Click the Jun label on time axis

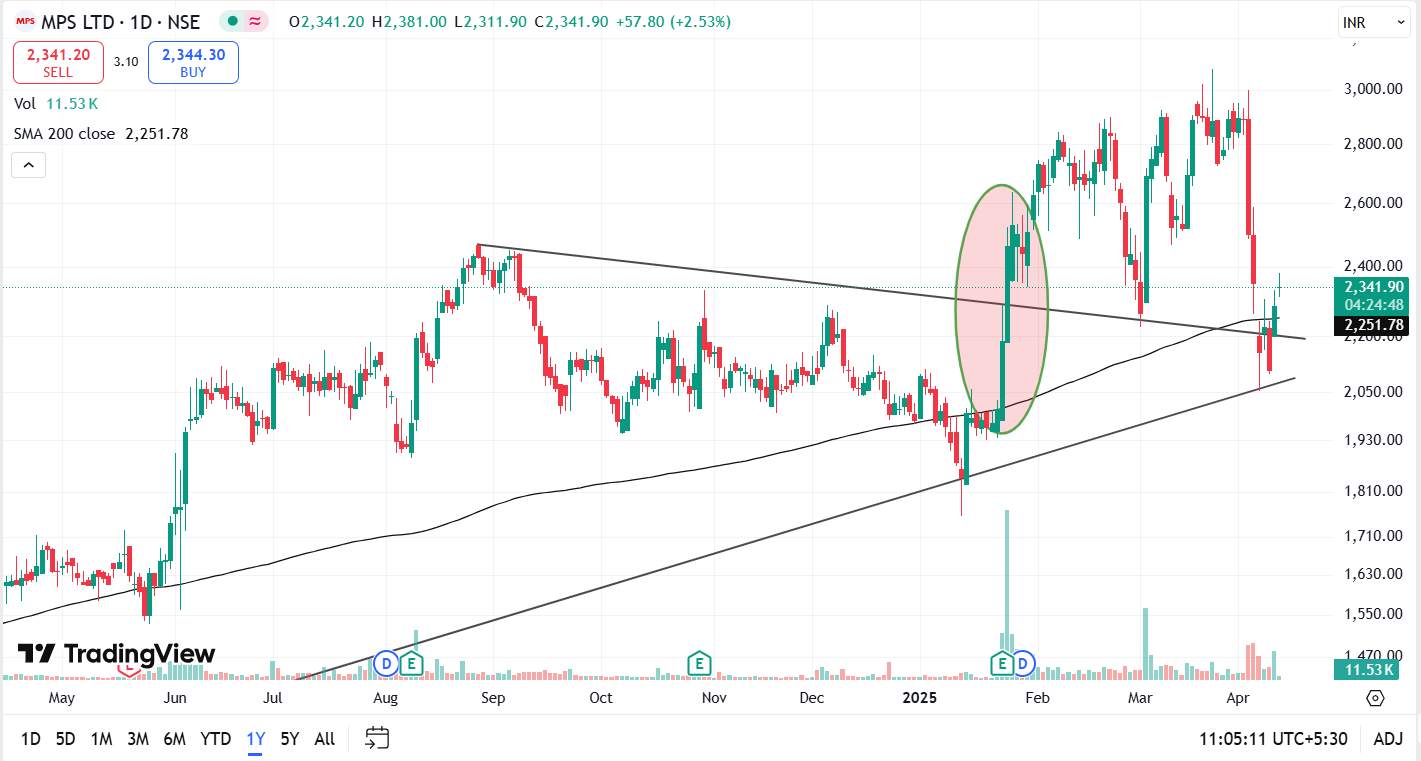click(x=176, y=698)
